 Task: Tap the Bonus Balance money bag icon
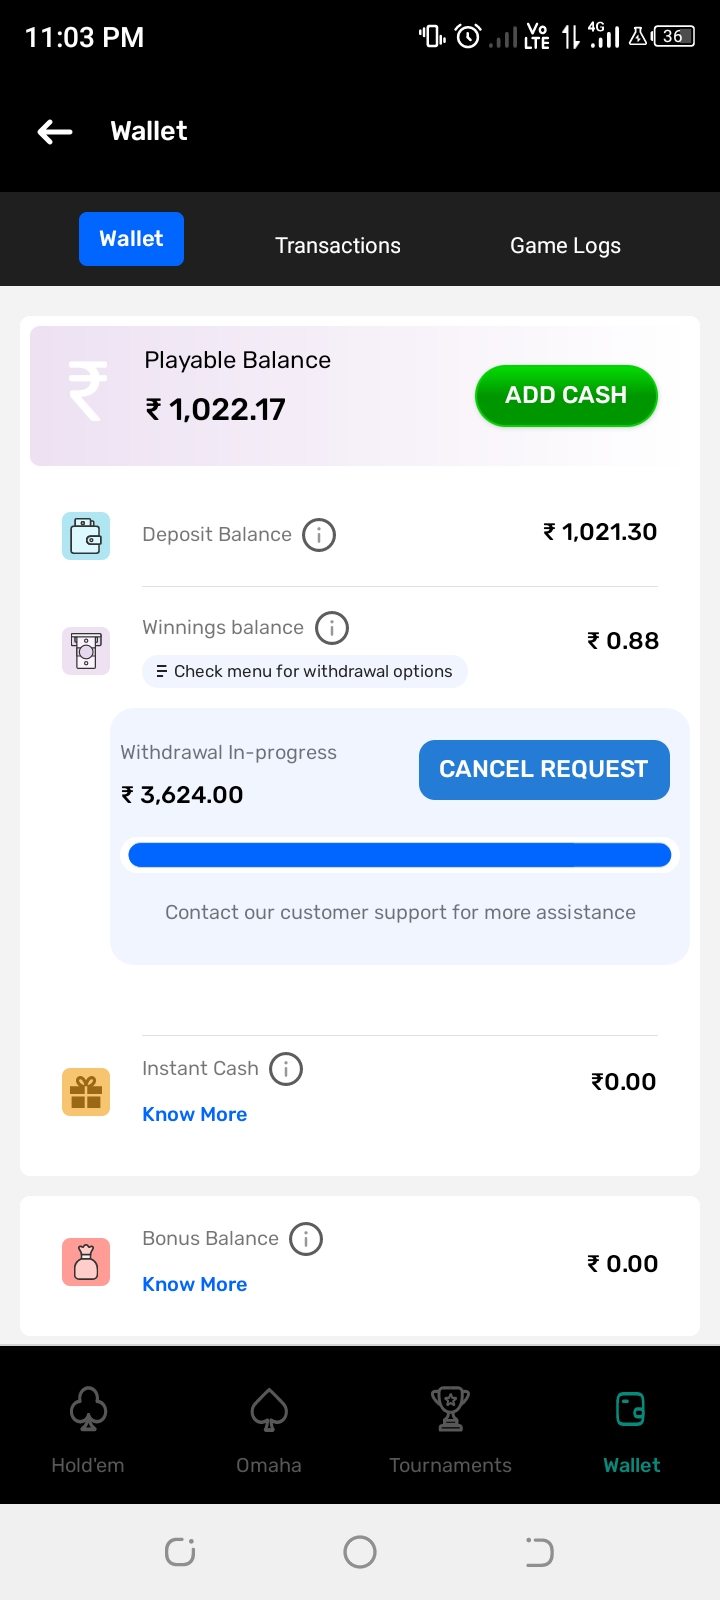point(86,1262)
